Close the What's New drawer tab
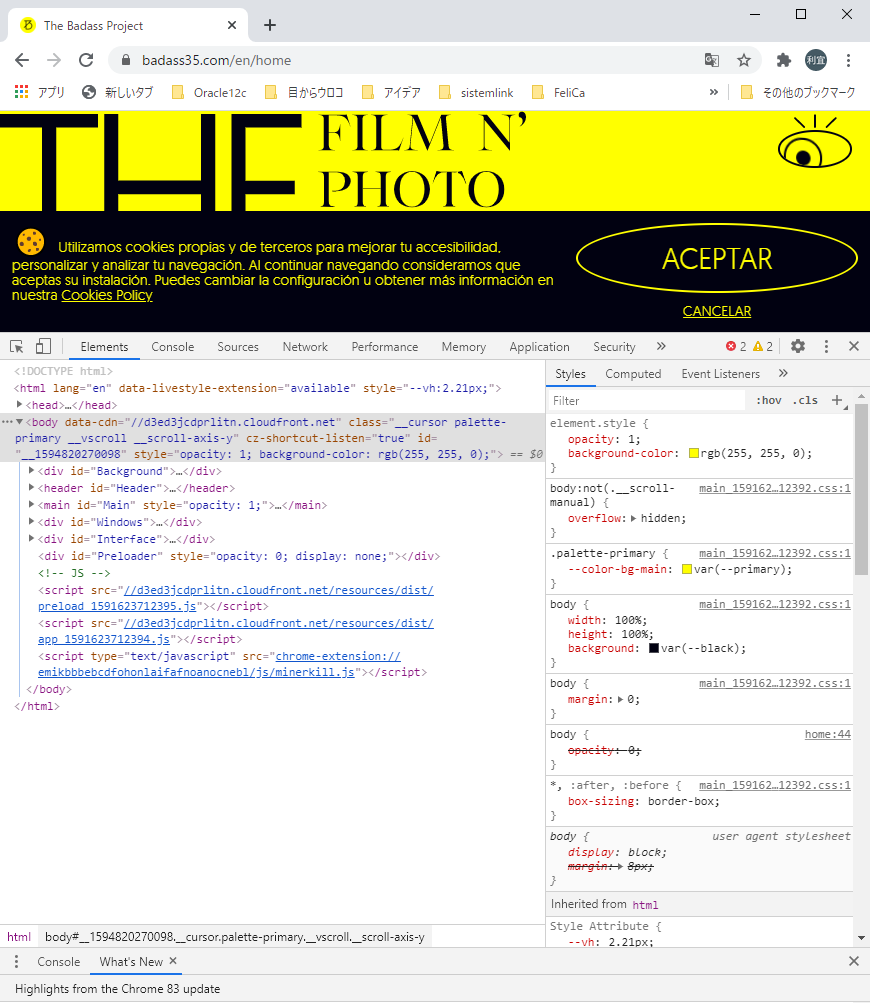Viewport: 870px width, 1003px height. click(173, 961)
